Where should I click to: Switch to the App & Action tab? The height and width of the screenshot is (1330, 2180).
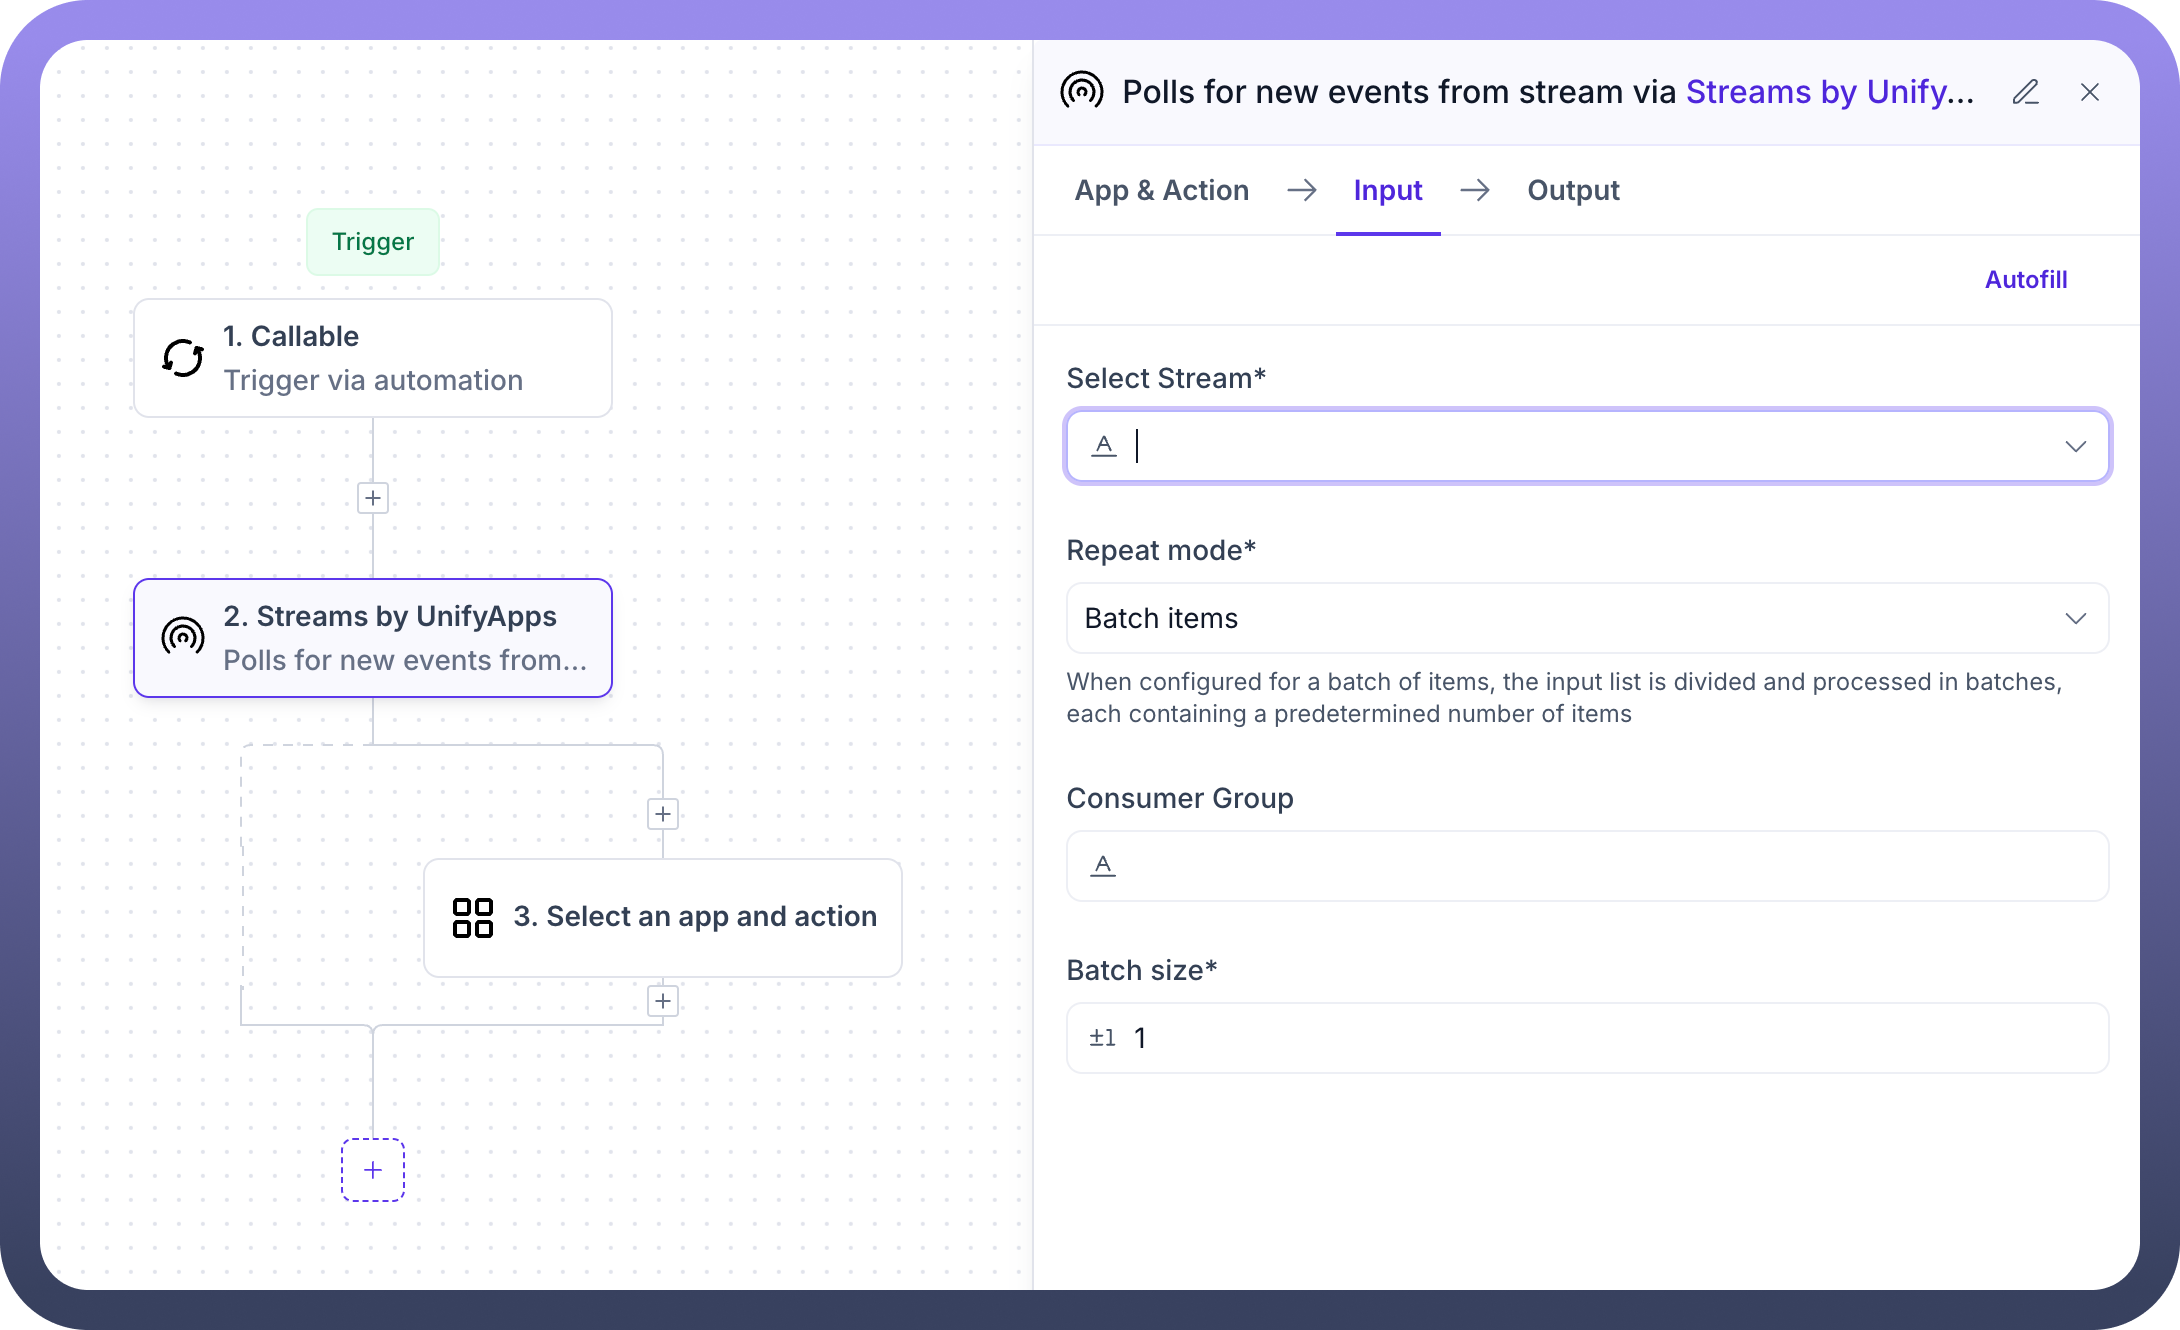coord(1161,190)
